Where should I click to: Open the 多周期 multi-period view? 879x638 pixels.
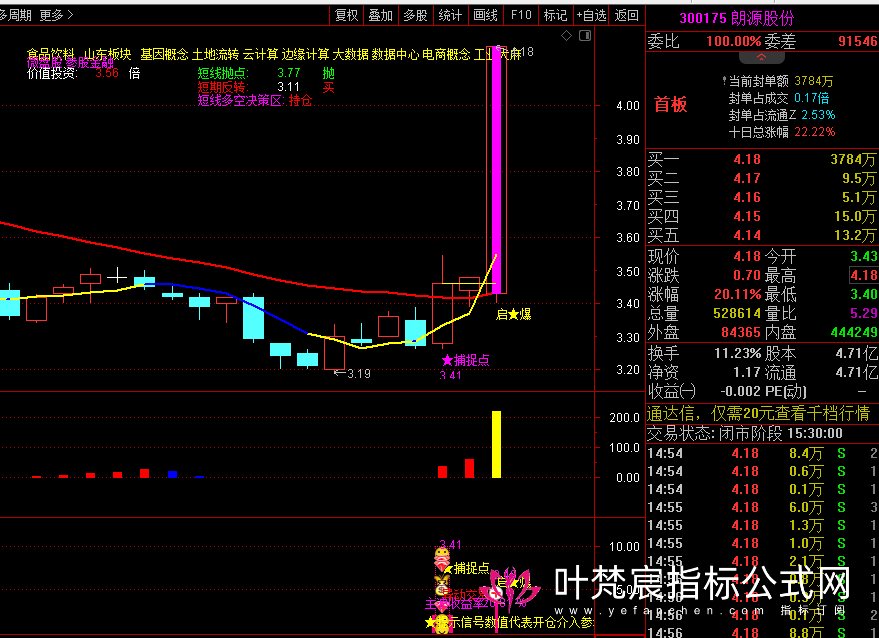[15, 15]
